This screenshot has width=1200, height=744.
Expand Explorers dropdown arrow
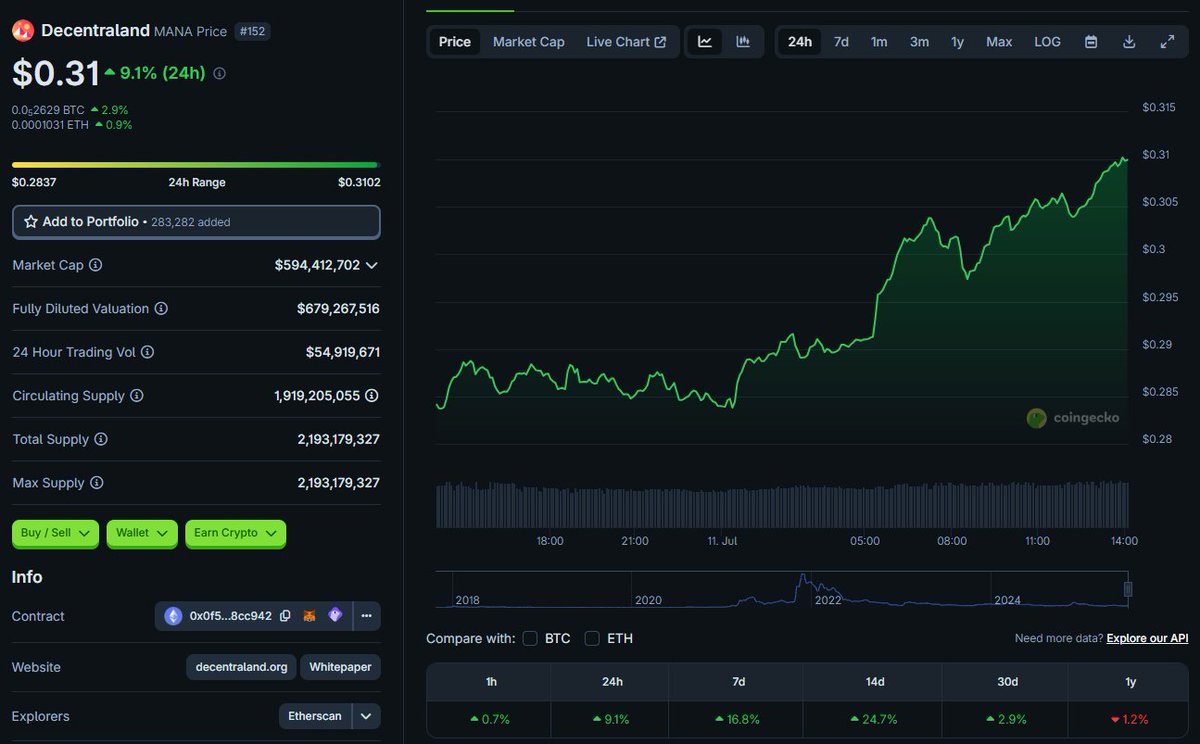point(367,716)
